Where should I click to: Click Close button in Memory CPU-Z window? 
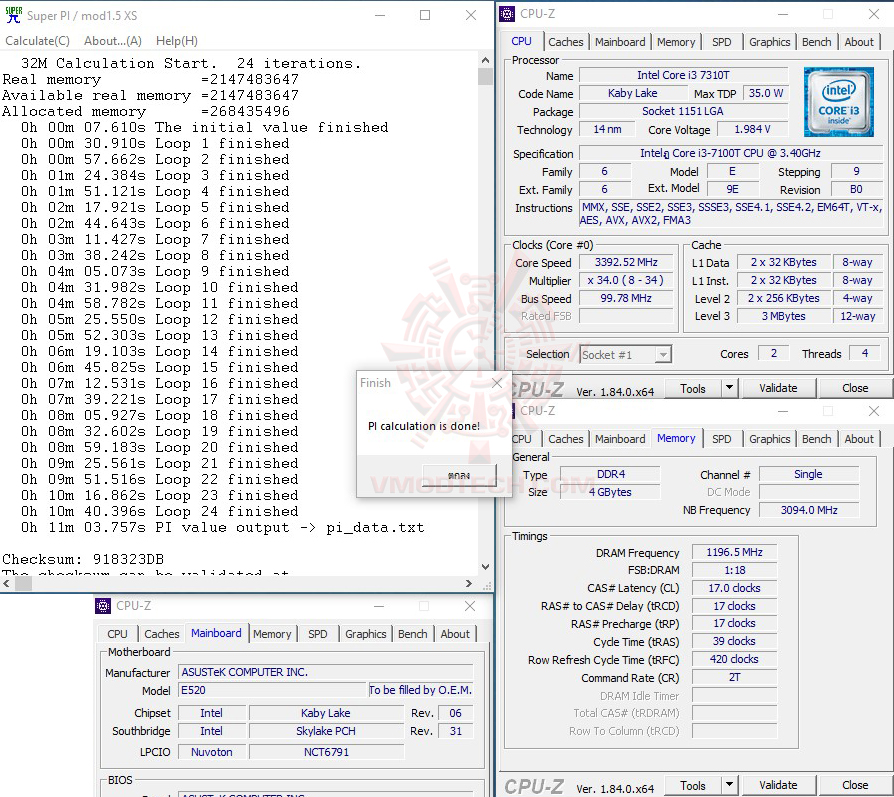[855, 786]
